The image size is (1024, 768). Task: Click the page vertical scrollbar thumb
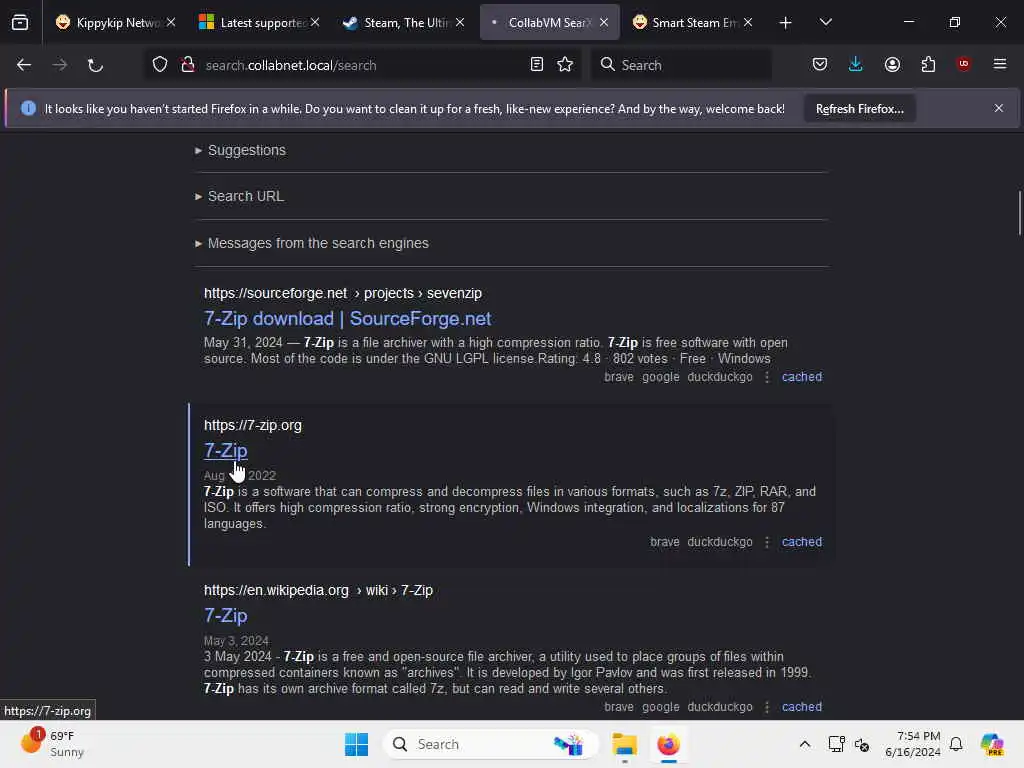click(1019, 212)
